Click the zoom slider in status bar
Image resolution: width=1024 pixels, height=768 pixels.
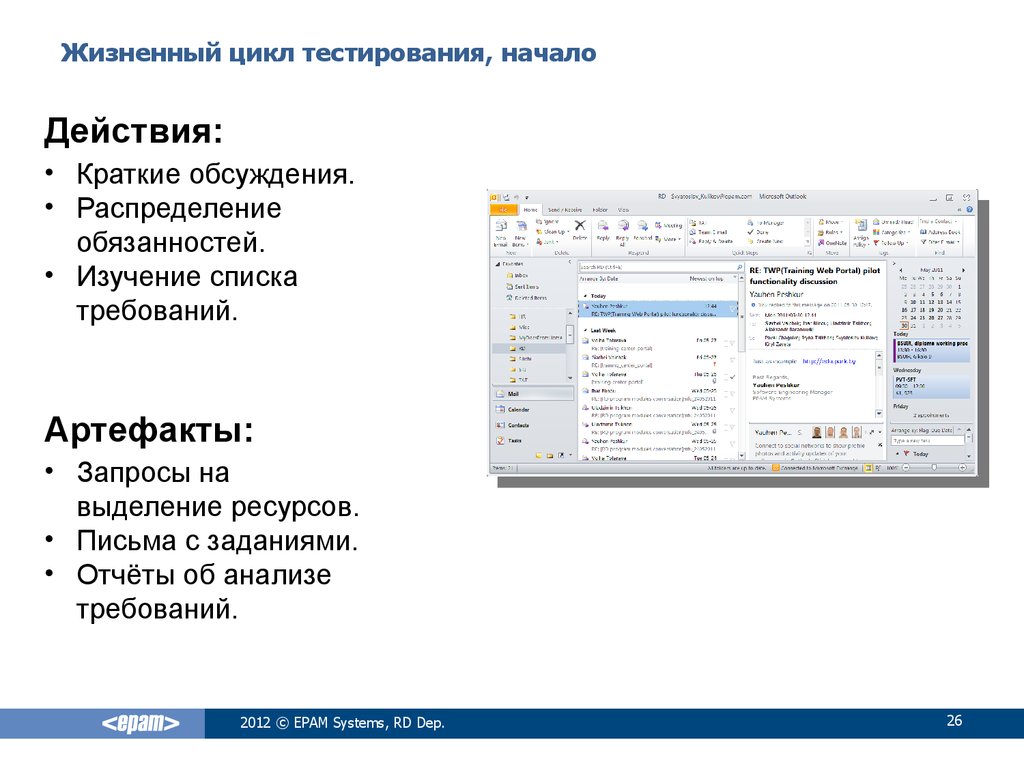point(934,467)
